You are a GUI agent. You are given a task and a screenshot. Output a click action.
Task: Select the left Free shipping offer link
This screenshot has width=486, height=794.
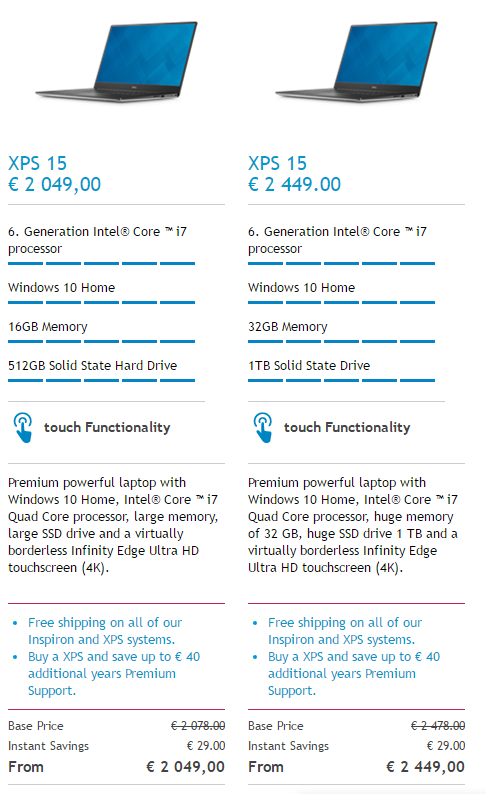105,631
